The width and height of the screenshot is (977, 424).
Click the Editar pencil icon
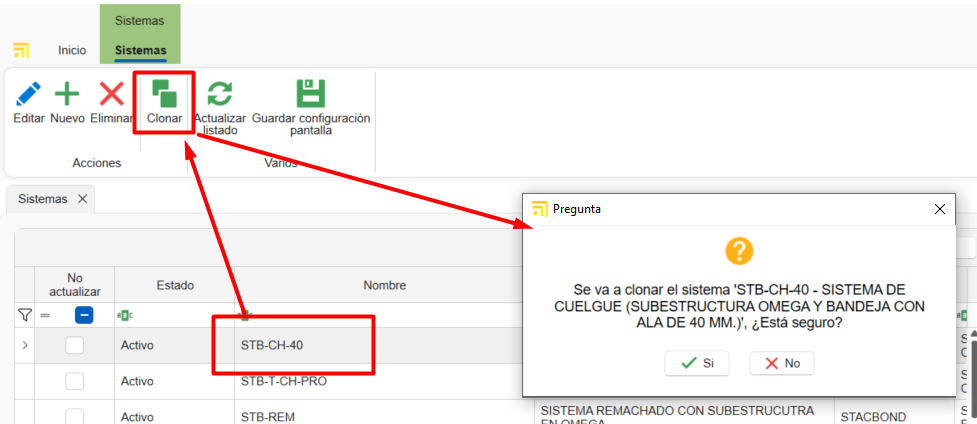(29, 95)
